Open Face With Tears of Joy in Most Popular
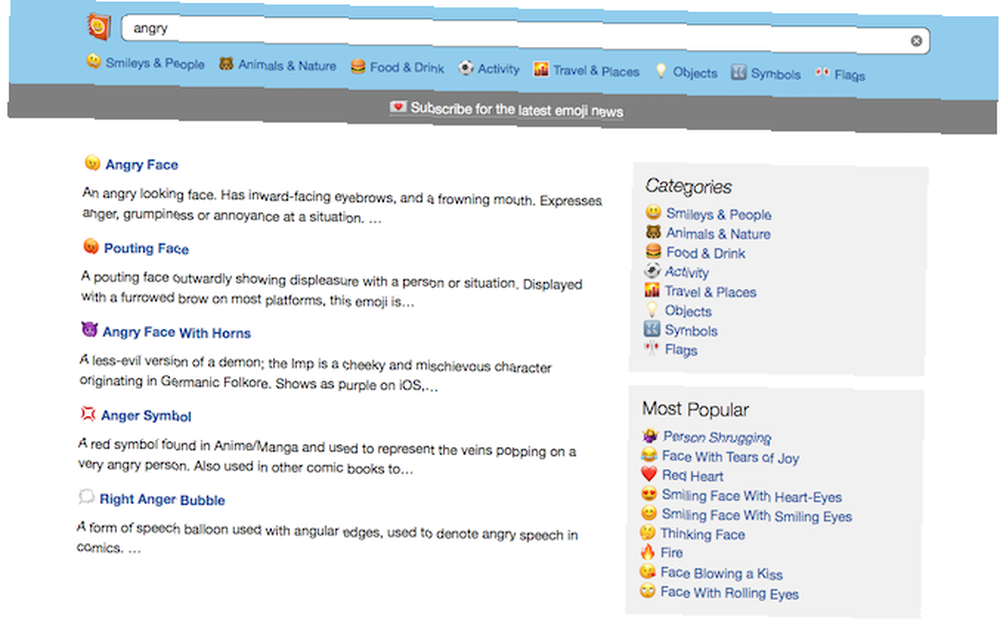This screenshot has width=1000, height=629. tap(730, 457)
